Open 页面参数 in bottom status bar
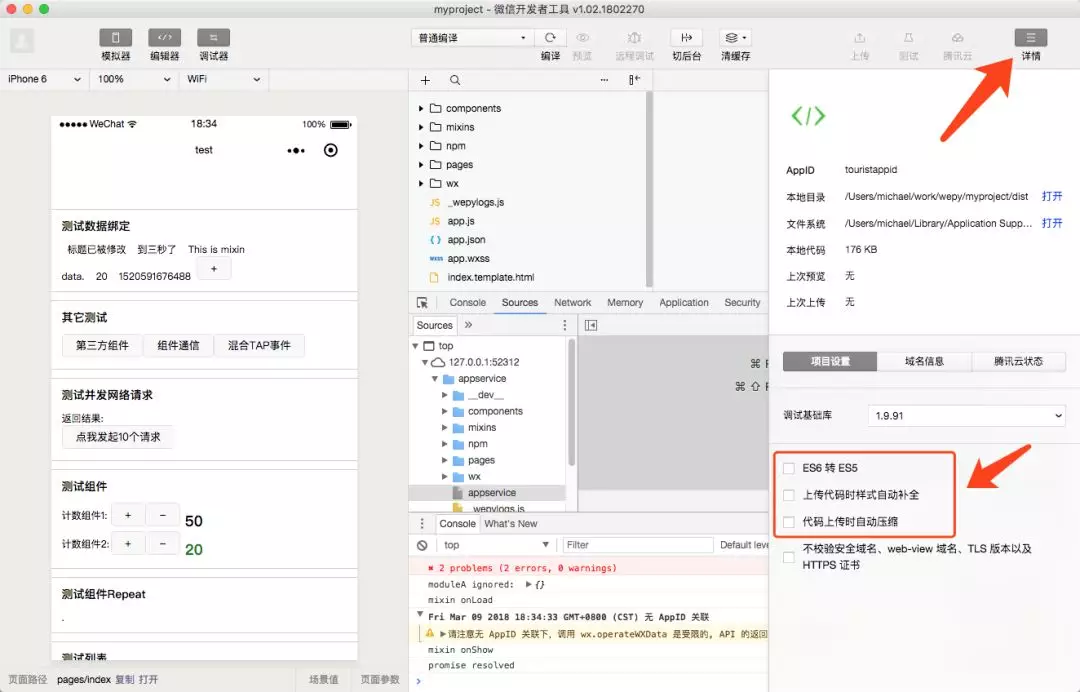 coord(380,680)
